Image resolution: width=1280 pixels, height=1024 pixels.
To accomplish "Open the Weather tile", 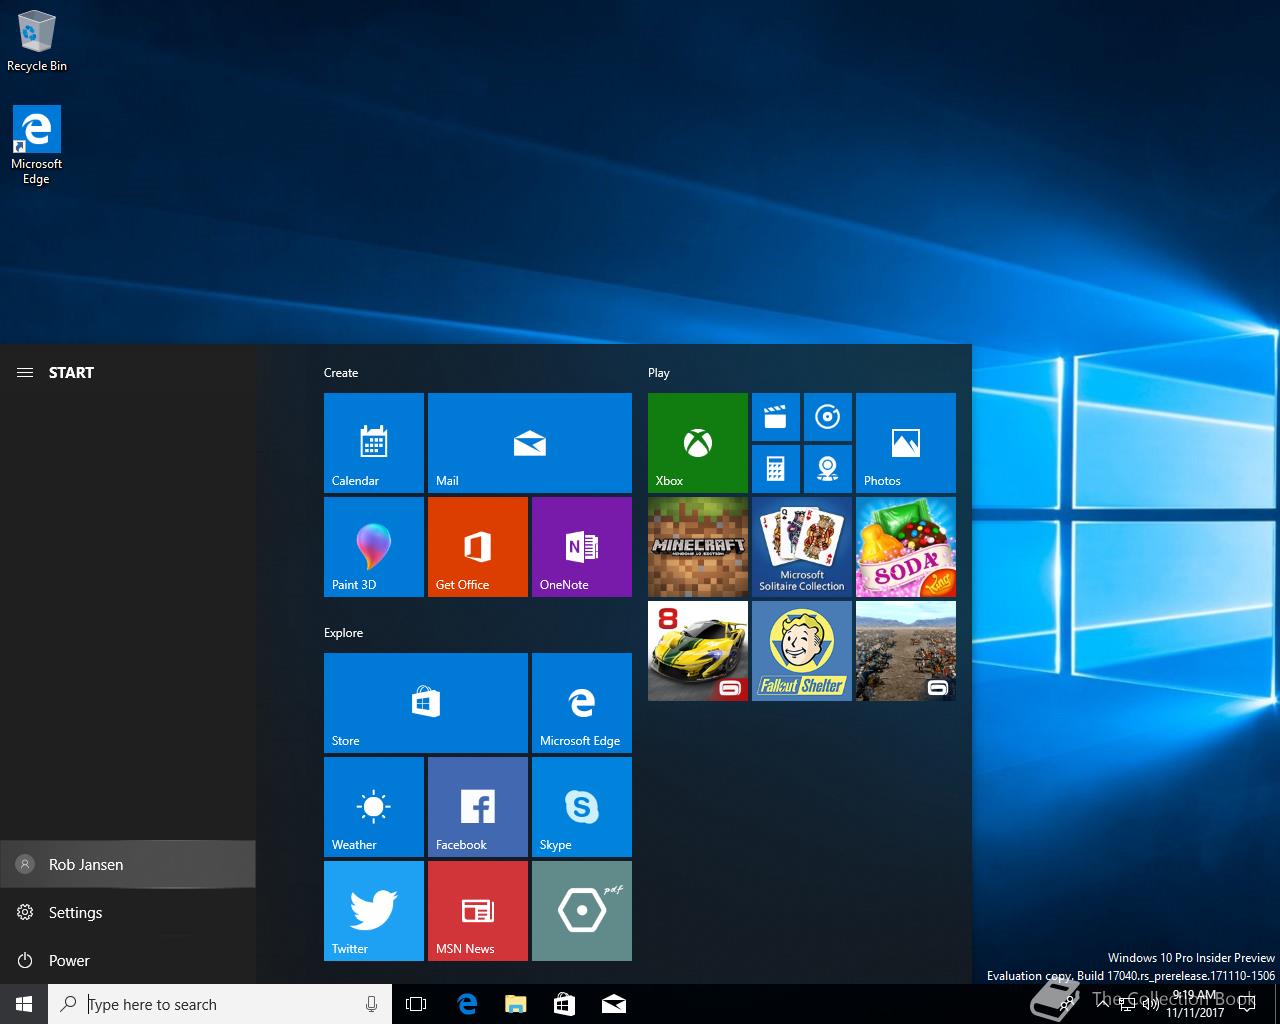I will [x=374, y=807].
